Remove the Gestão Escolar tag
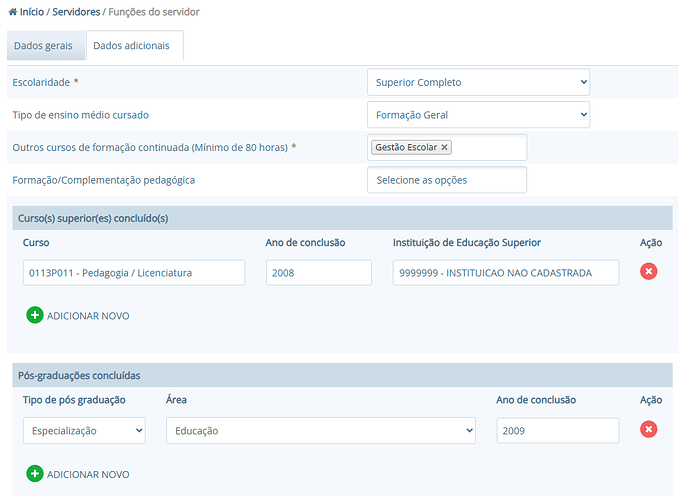 pos(444,147)
